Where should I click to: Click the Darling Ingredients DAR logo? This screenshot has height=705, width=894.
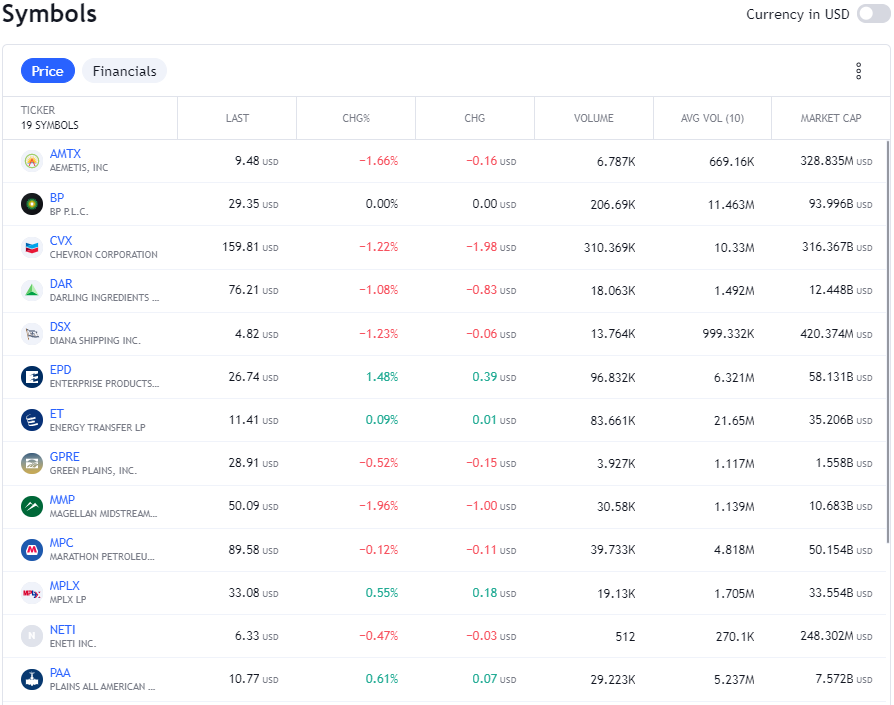tap(32, 290)
